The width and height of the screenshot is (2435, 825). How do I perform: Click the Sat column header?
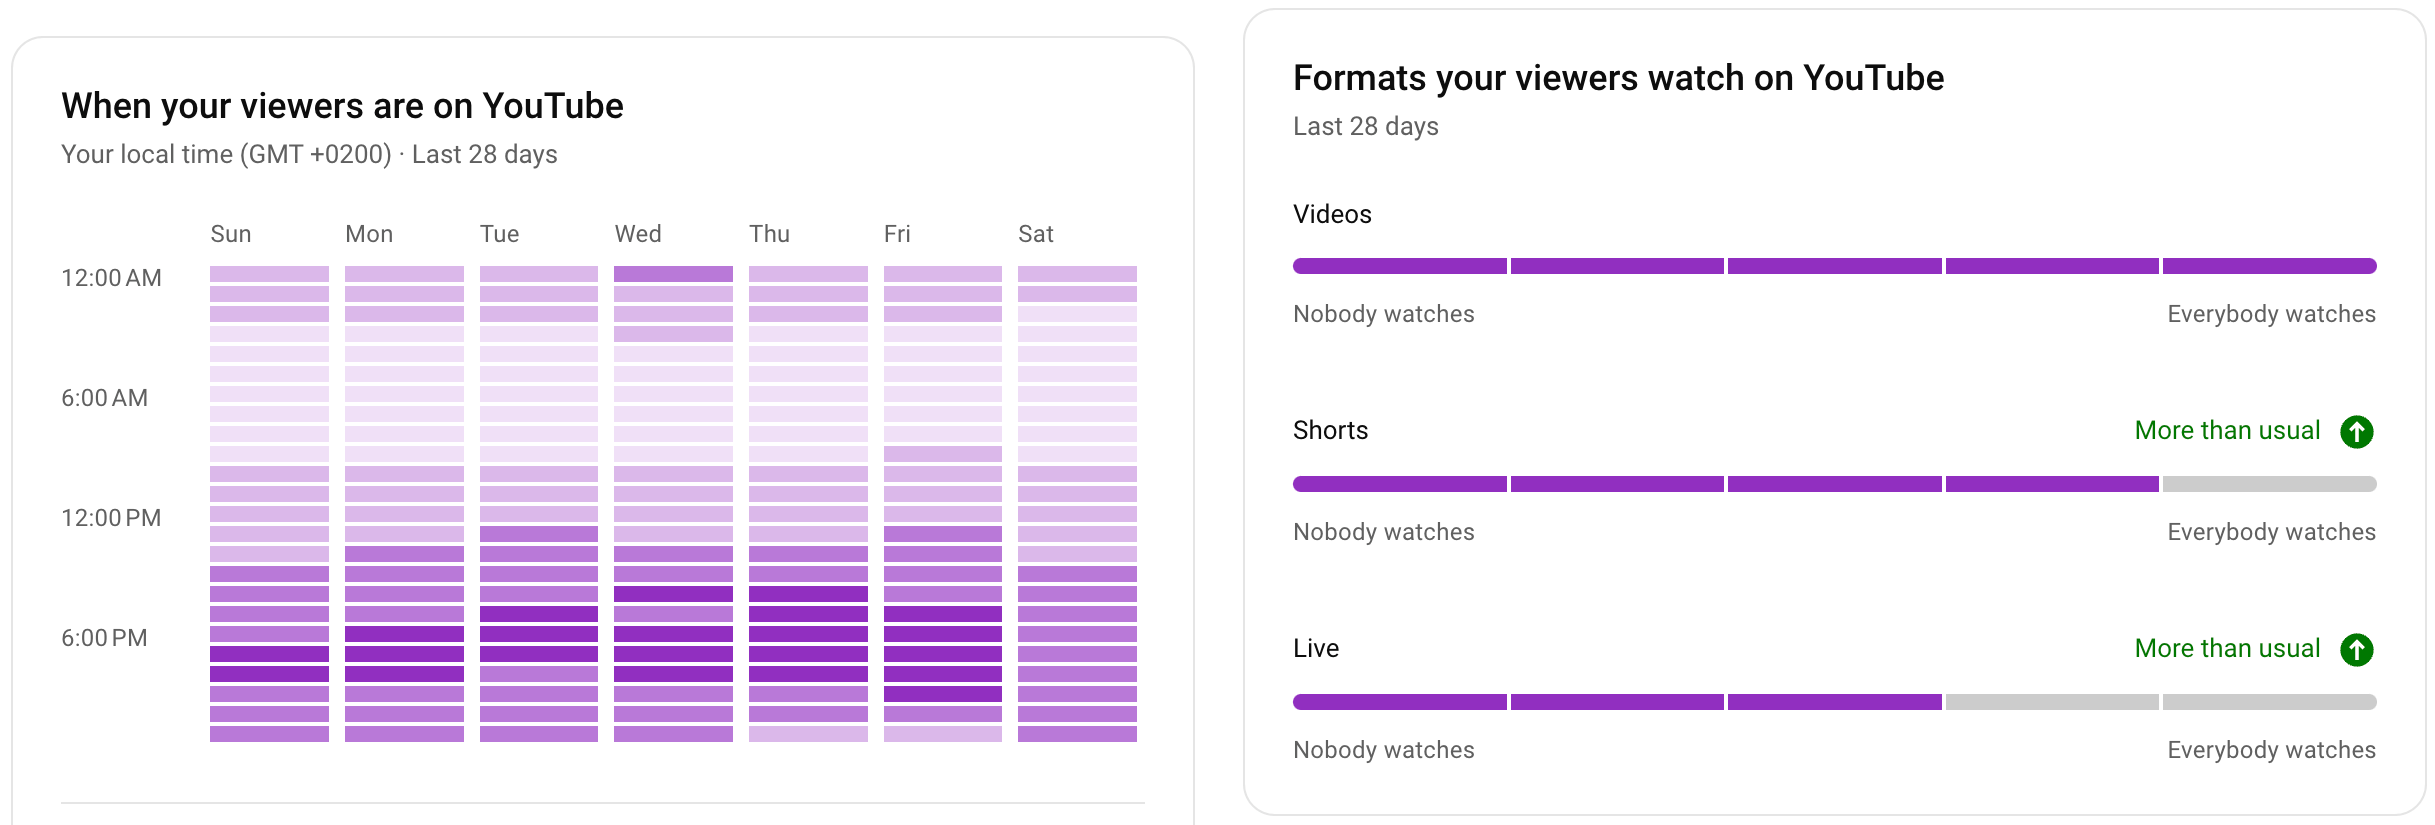pos(1036,234)
